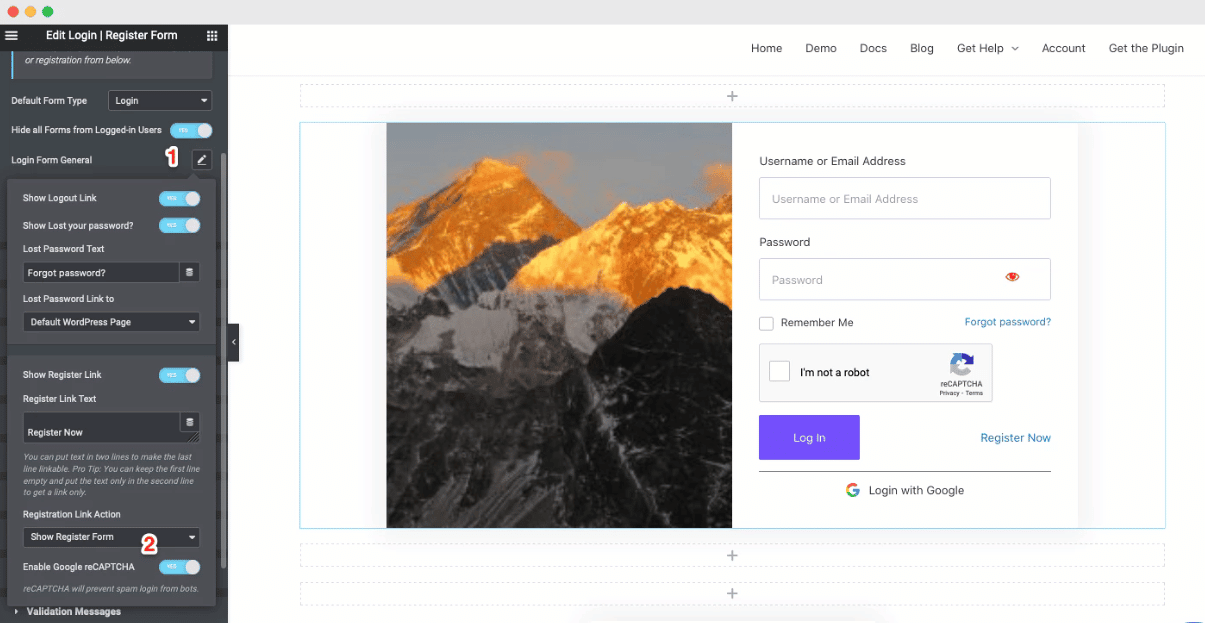Screen dimensions: 1205x623
Task: Click the Google logo icon
Action: [x=853, y=490]
